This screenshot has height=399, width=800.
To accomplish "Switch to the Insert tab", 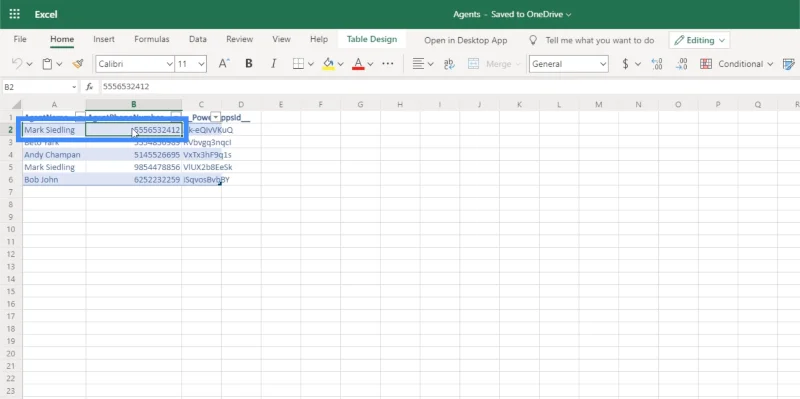I will tap(104, 39).
